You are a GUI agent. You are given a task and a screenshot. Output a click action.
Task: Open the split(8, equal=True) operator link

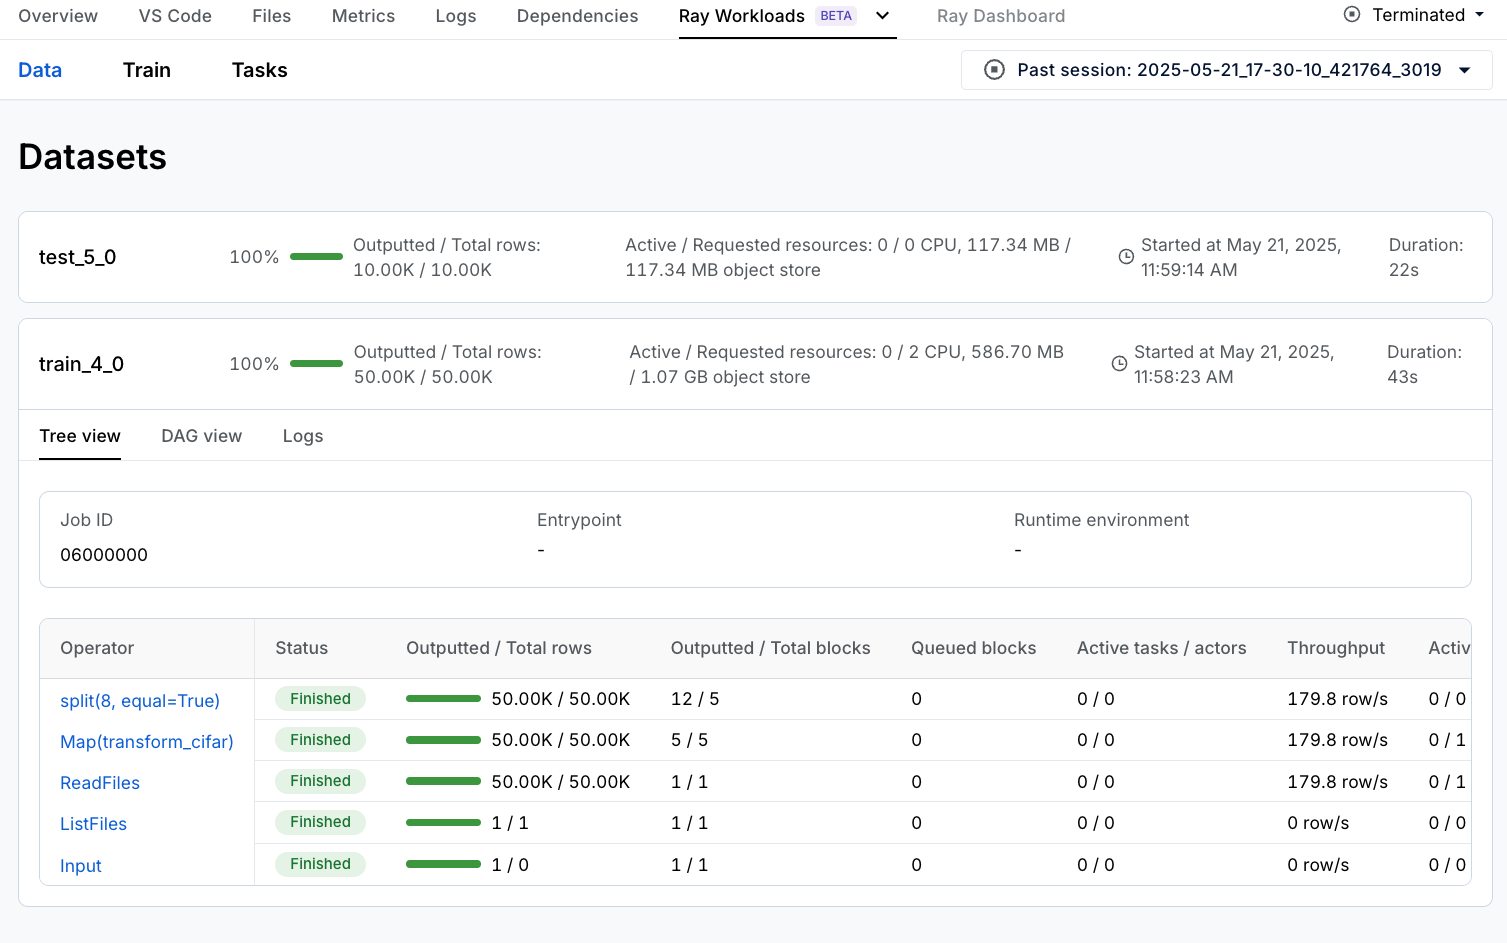140,700
